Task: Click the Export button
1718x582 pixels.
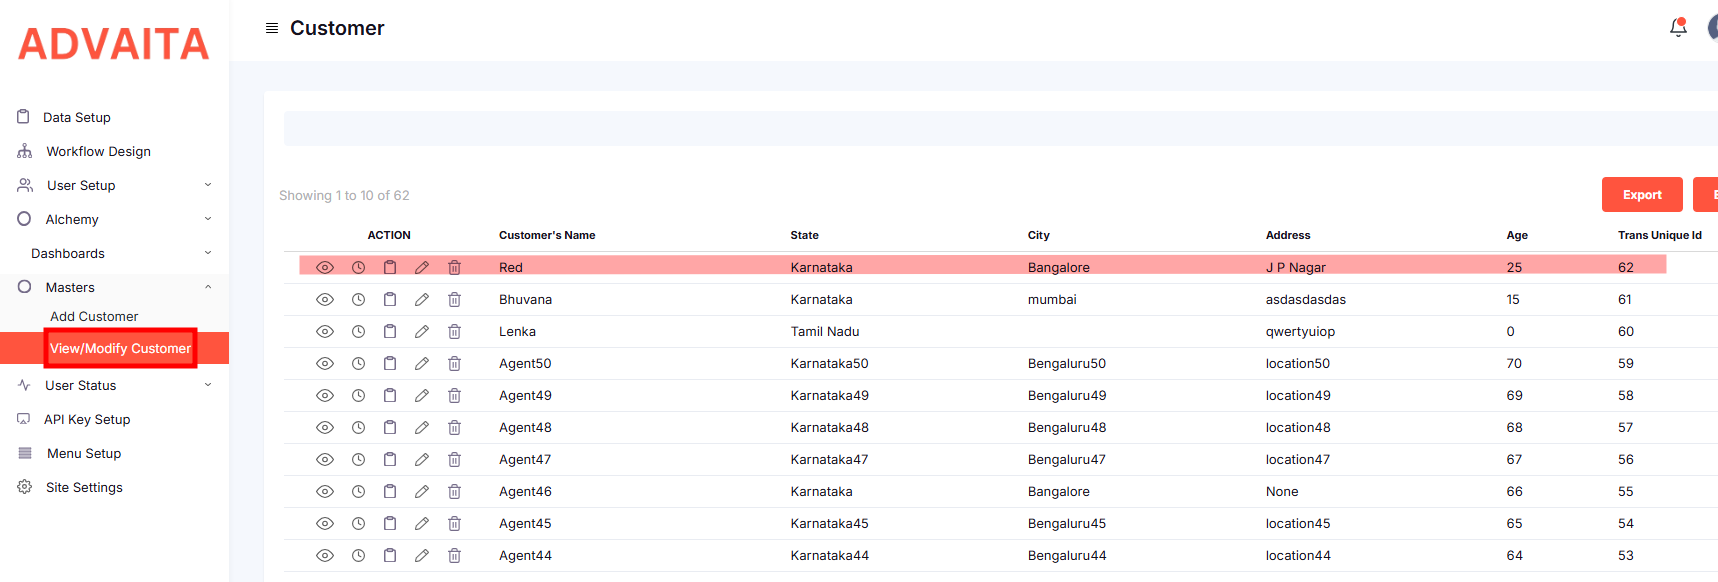Action: tap(1641, 195)
